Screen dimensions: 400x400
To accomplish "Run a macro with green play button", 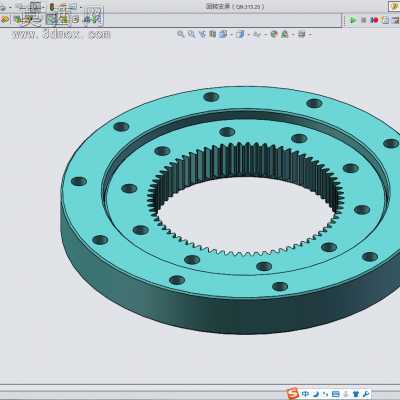I will click(x=353, y=20).
